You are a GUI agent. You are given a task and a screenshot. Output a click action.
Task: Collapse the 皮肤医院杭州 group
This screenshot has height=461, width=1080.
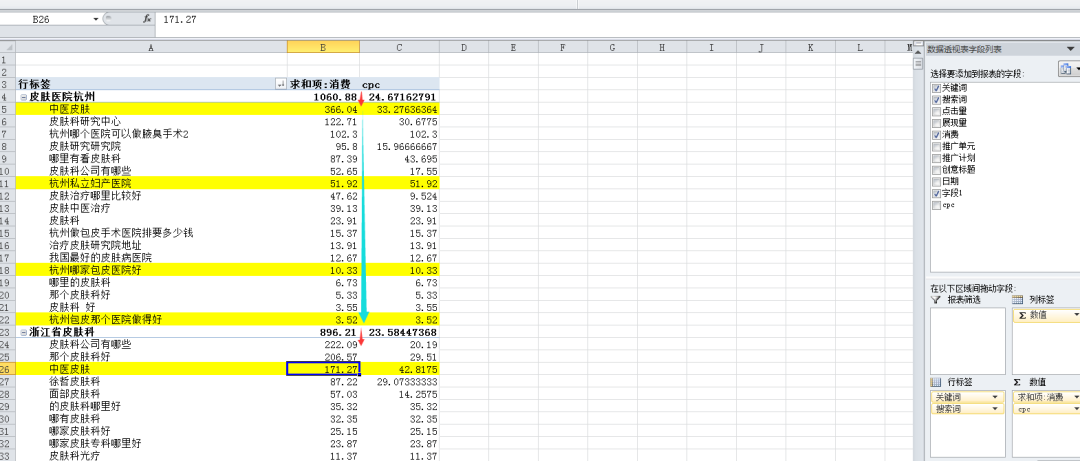point(22,97)
